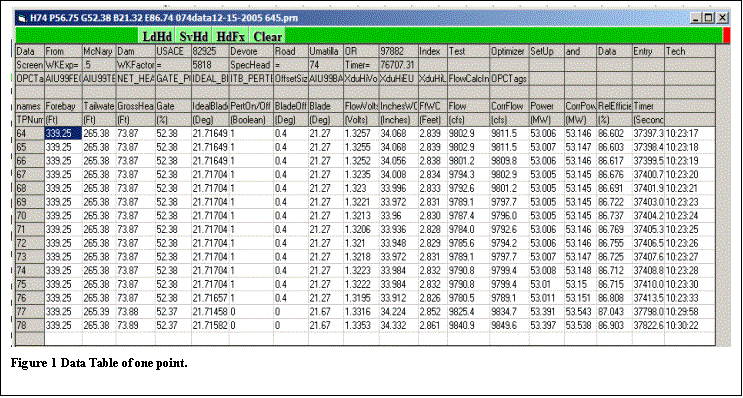Click the Clear button
Image resolution: width=743 pixels, height=398 pixels.
pyautogui.click(x=268, y=36)
